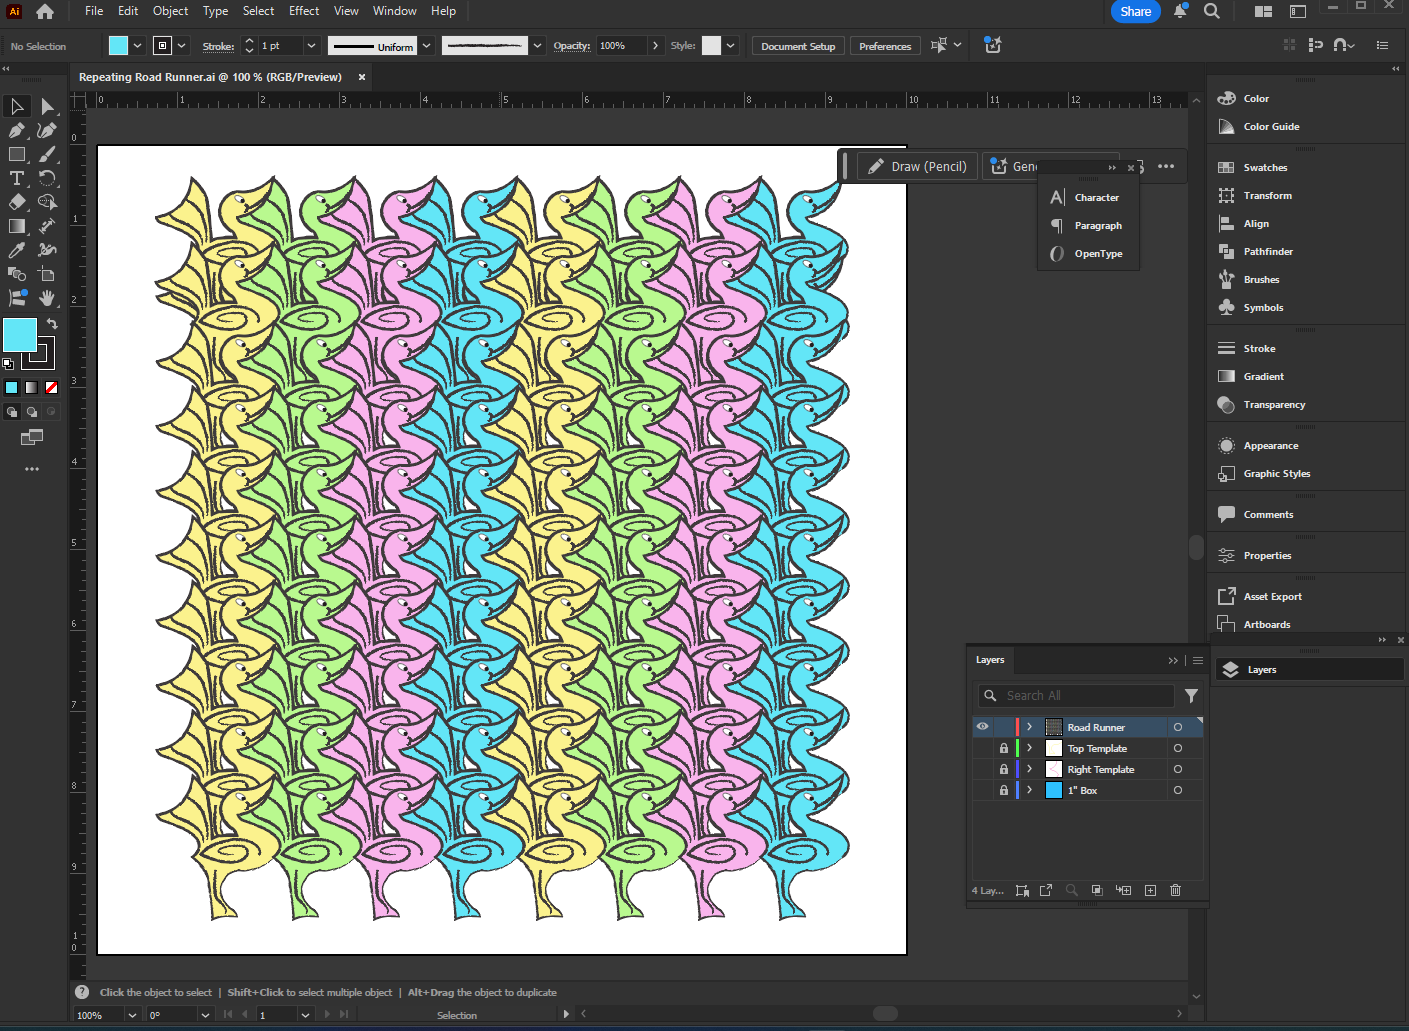The width and height of the screenshot is (1409, 1031).
Task: Click the cyan Fill color swatch in toolbar
Action: point(19,335)
